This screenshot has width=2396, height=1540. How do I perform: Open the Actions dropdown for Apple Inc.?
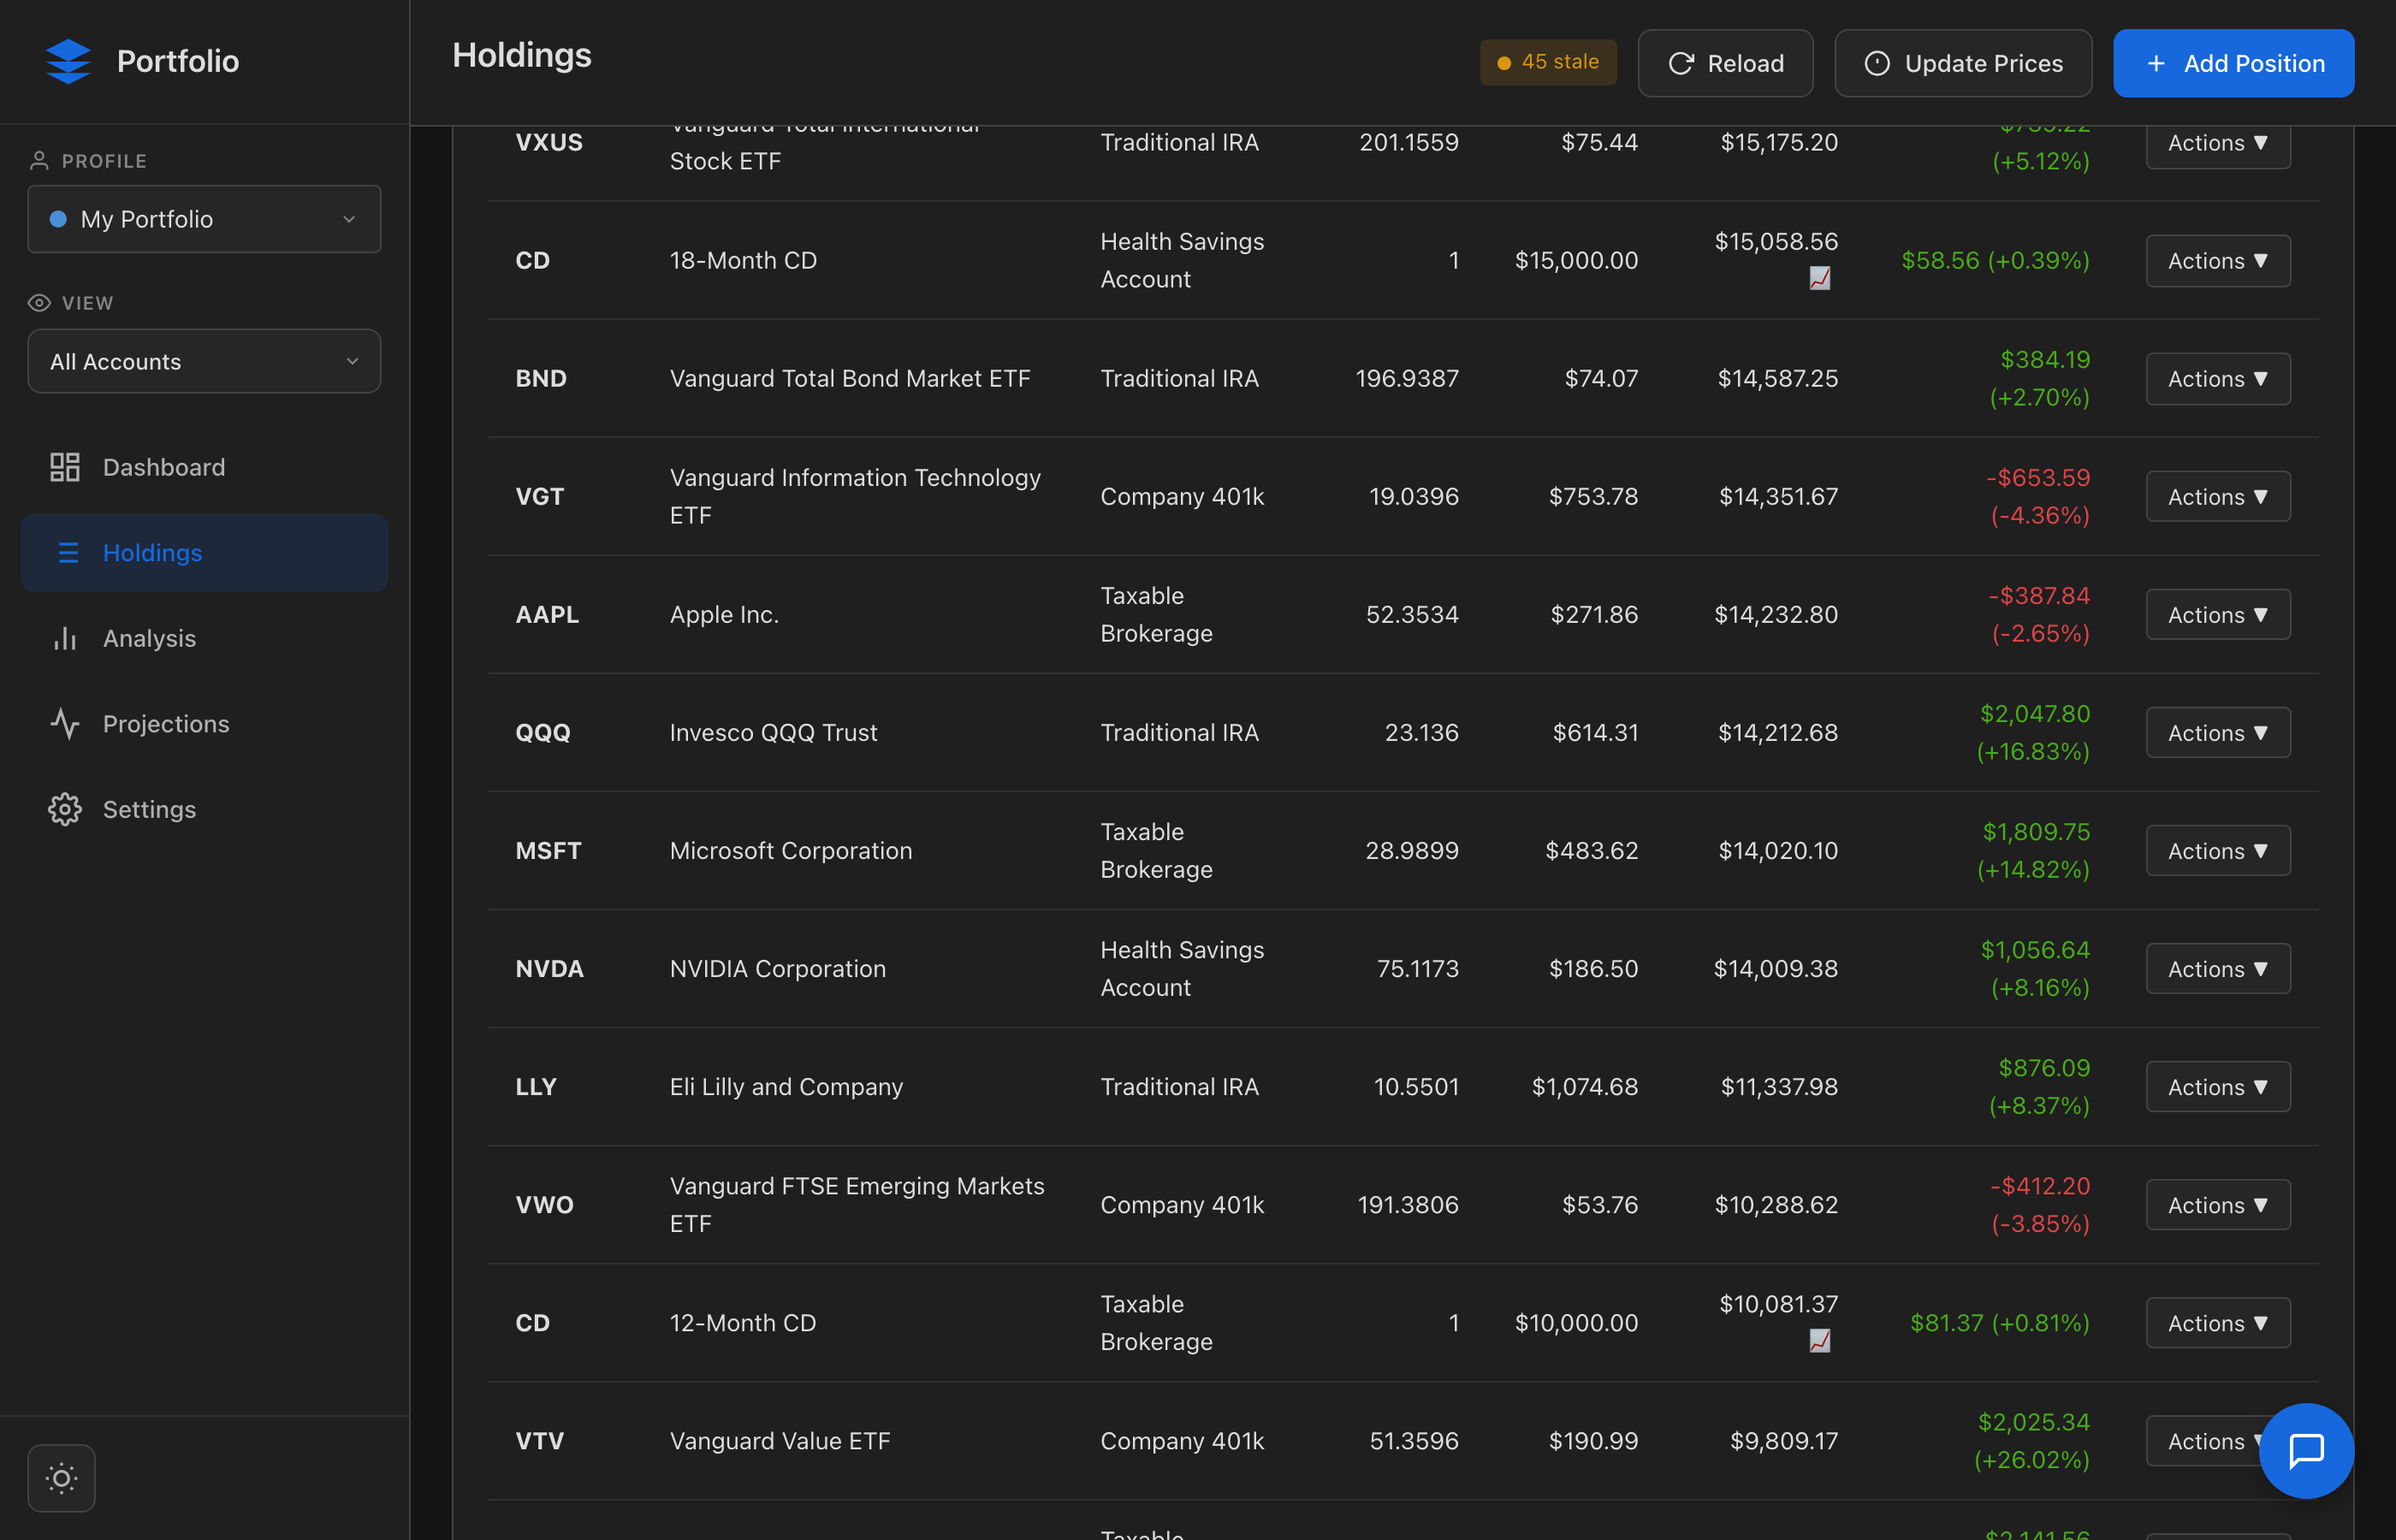(2217, 614)
